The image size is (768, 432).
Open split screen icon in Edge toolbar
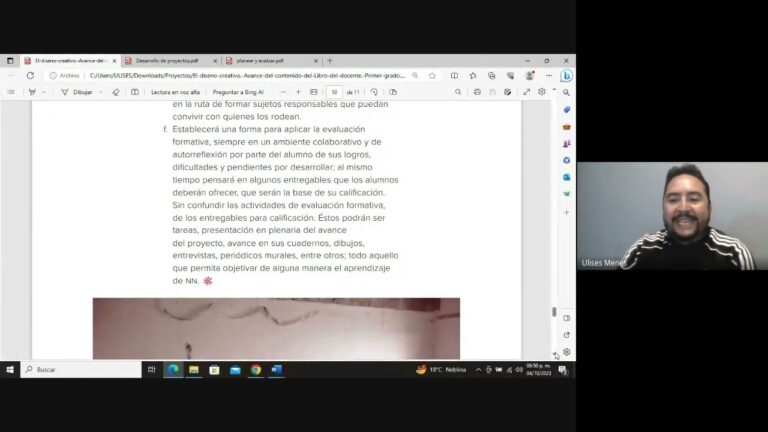point(455,75)
